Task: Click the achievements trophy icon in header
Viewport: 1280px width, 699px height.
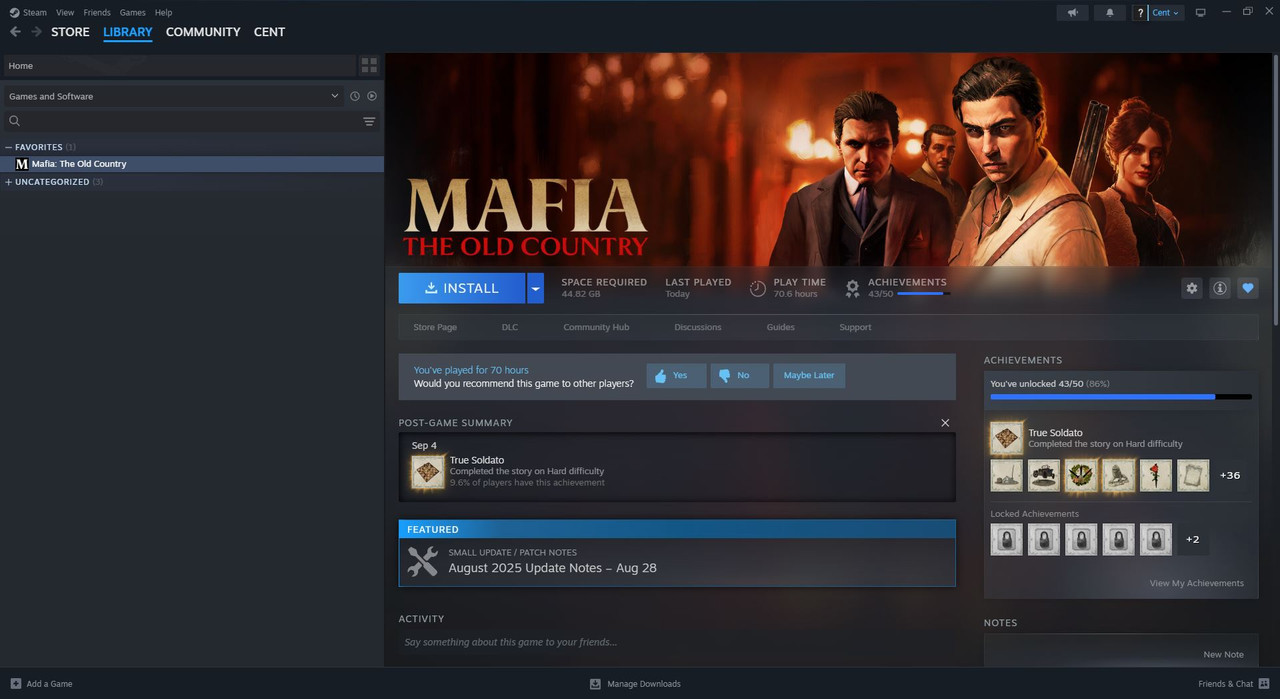Action: [852, 288]
